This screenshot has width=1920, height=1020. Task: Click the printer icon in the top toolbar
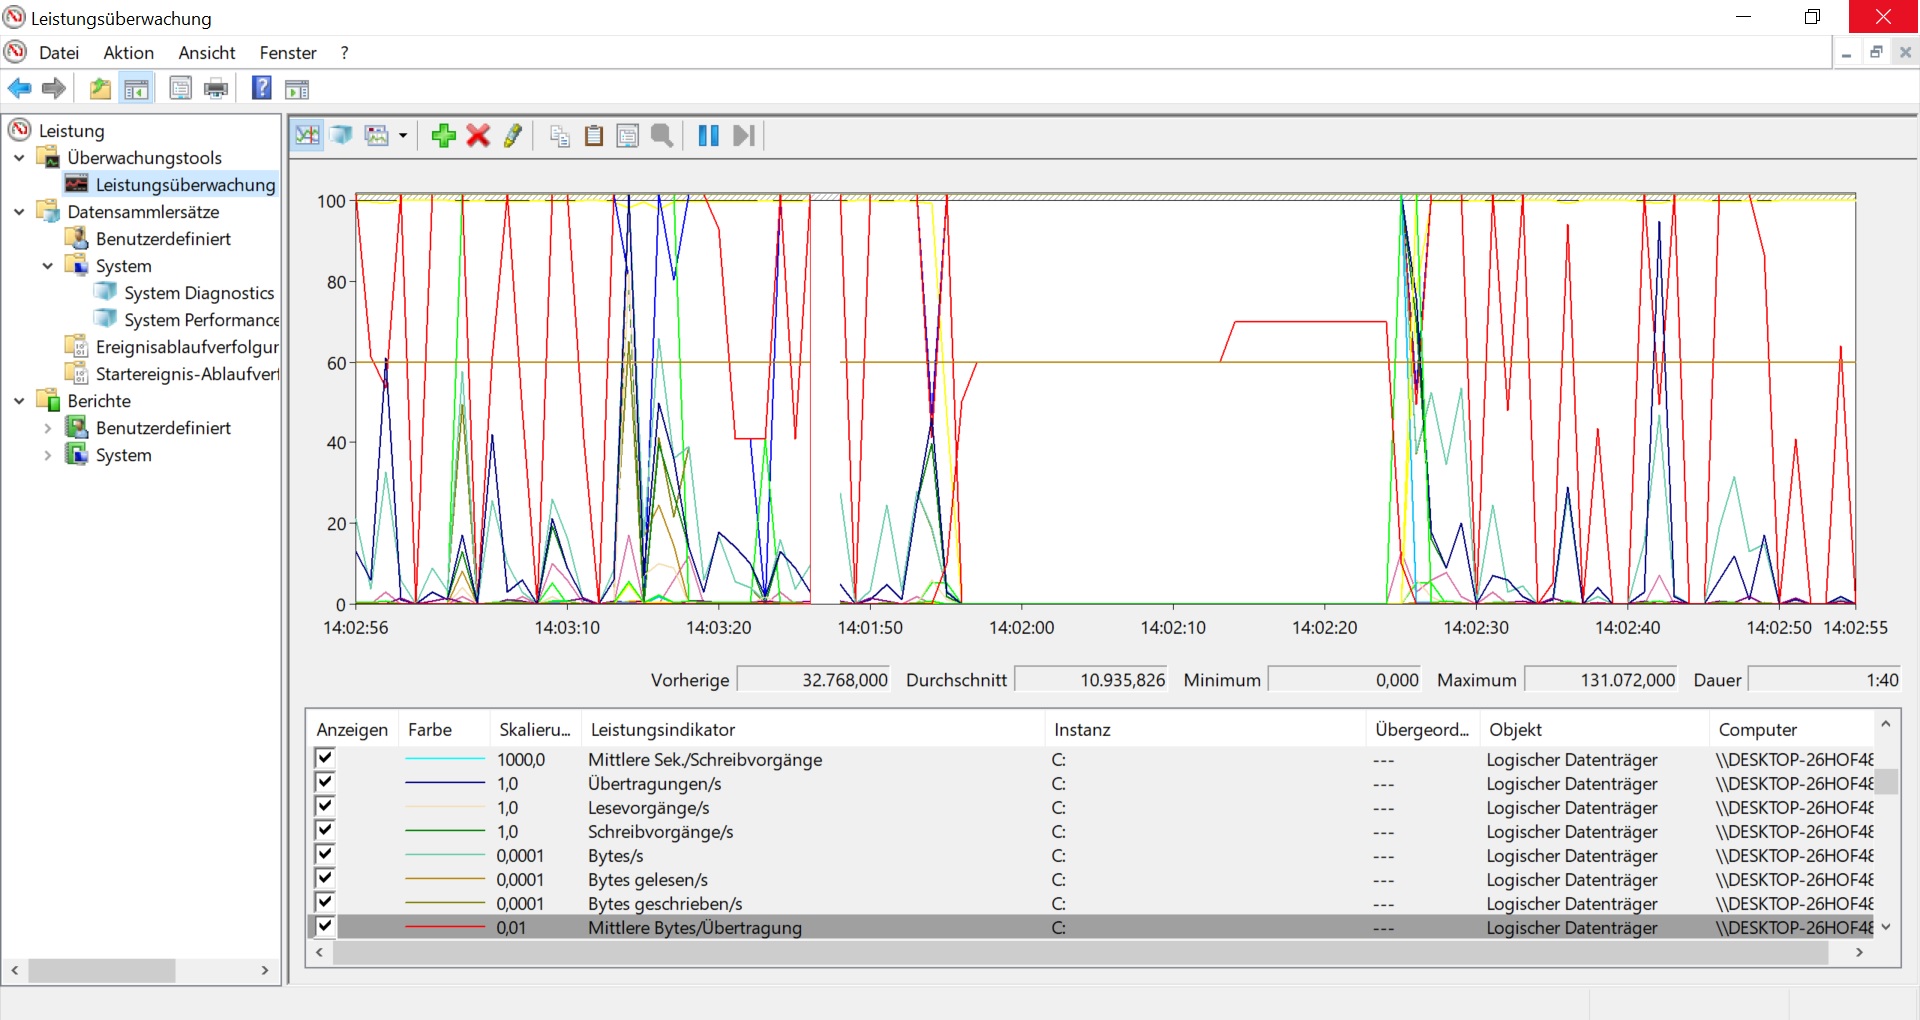216,89
